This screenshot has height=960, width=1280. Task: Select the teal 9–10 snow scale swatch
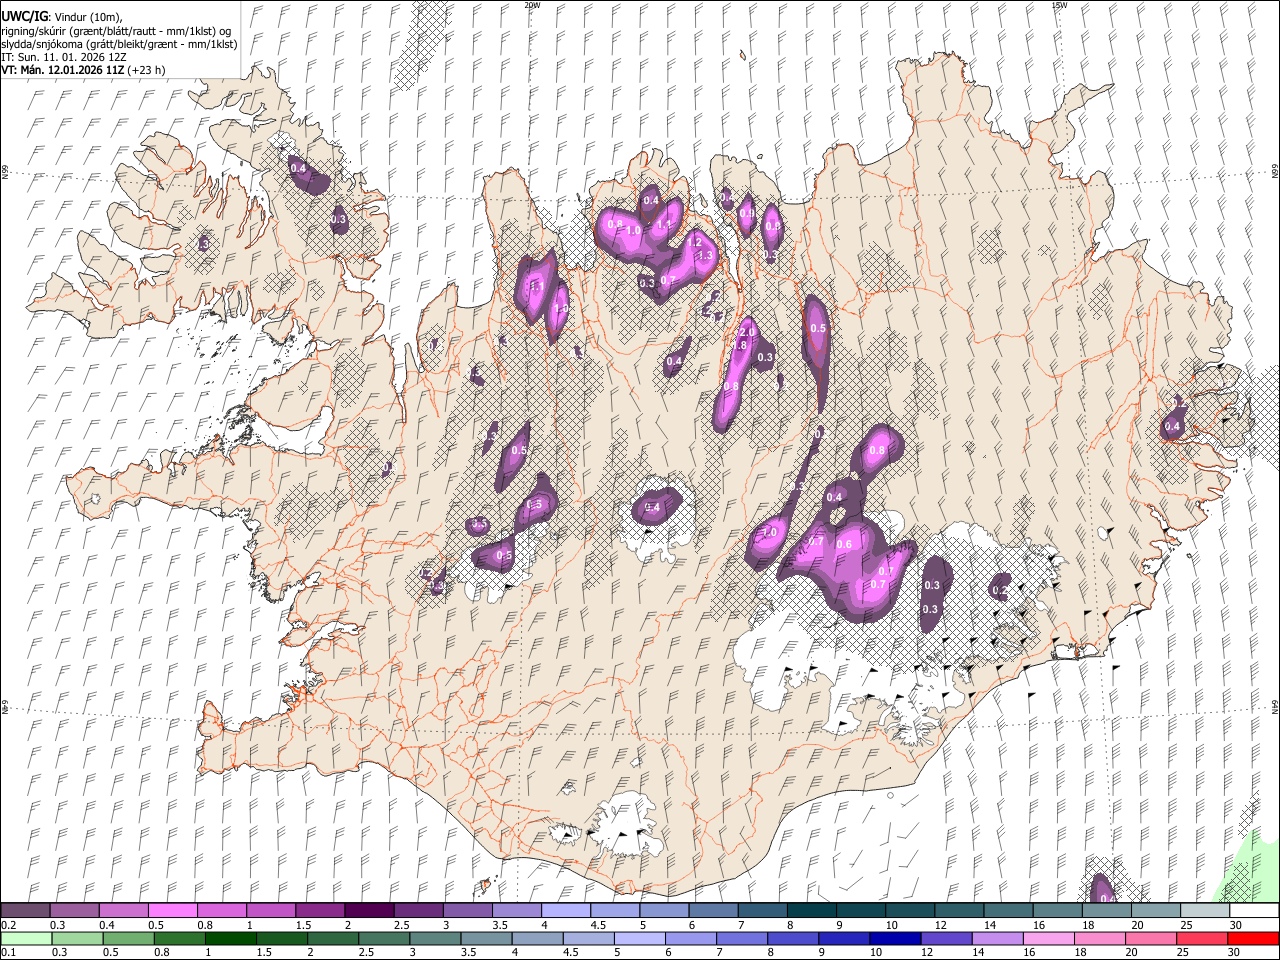coord(860,910)
